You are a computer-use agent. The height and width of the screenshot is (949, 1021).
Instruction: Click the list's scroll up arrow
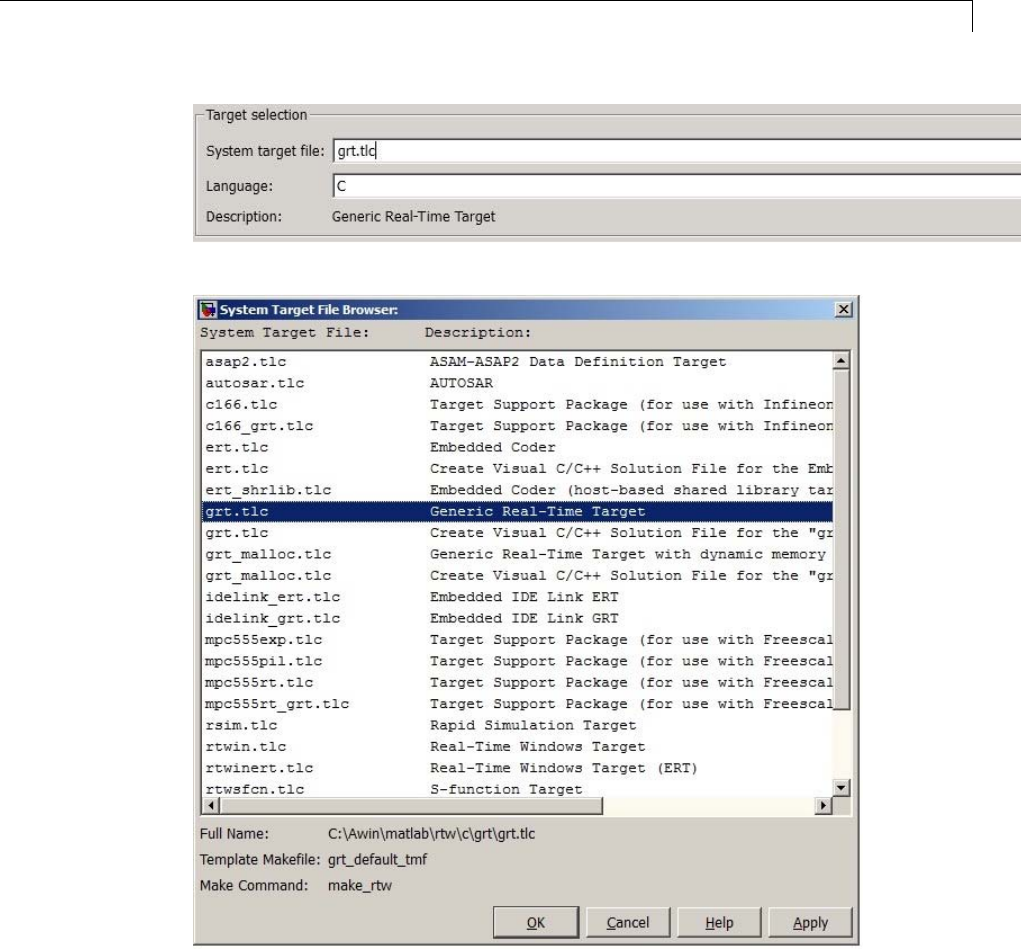coord(841,360)
